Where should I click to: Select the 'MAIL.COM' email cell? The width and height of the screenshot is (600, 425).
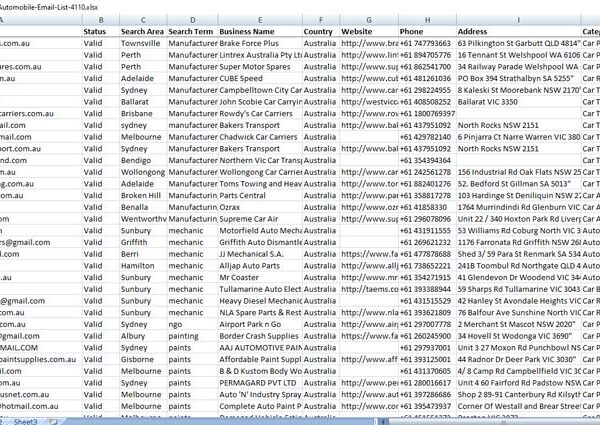point(41,348)
